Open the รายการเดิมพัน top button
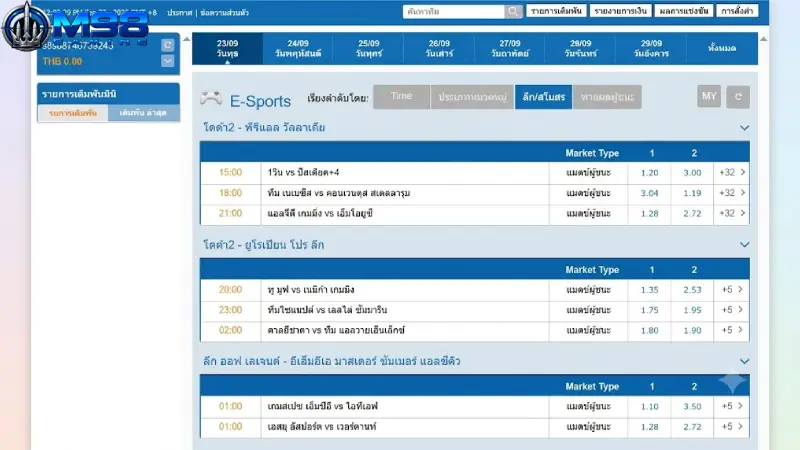 coord(556,11)
